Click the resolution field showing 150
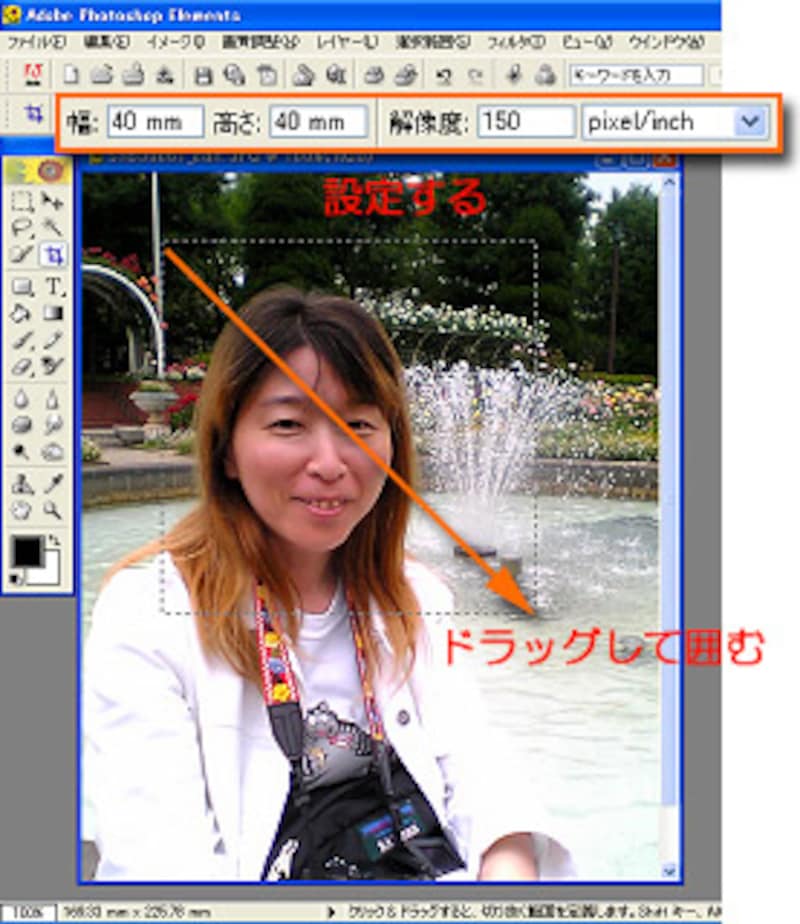The width and height of the screenshot is (800, 924). [524, 122]
